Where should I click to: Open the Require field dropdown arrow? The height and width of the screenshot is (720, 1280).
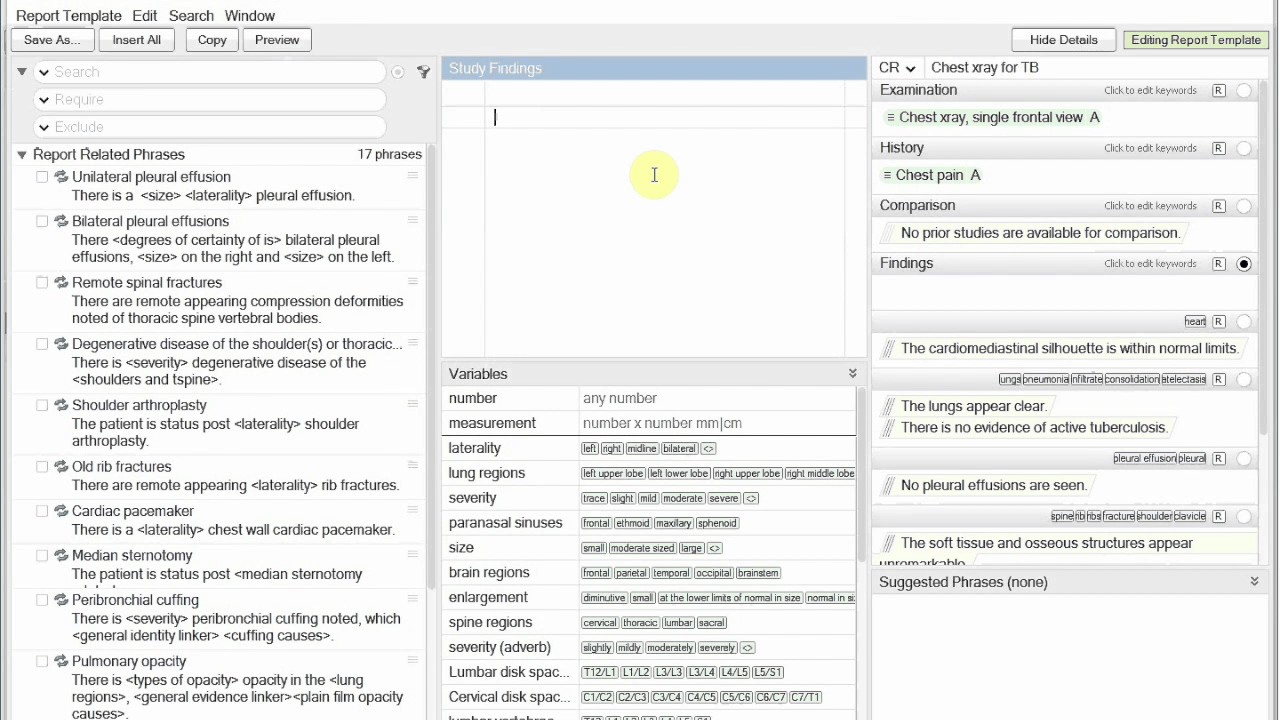(43, 99)
